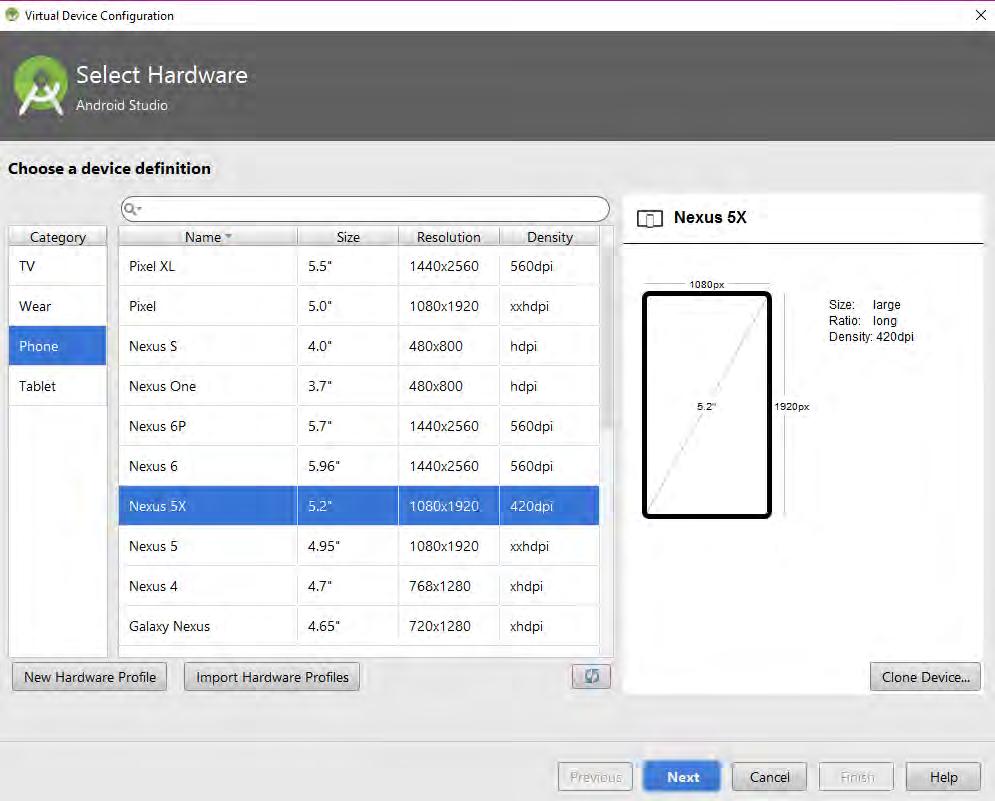Click the 5.96" size cell
This screenshot has height=801, width=995.
click(348, 466)
